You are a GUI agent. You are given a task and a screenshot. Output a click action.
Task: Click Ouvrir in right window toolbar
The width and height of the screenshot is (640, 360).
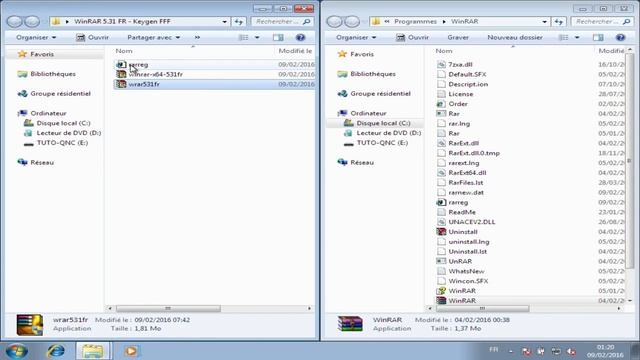(x=413, y=37)
